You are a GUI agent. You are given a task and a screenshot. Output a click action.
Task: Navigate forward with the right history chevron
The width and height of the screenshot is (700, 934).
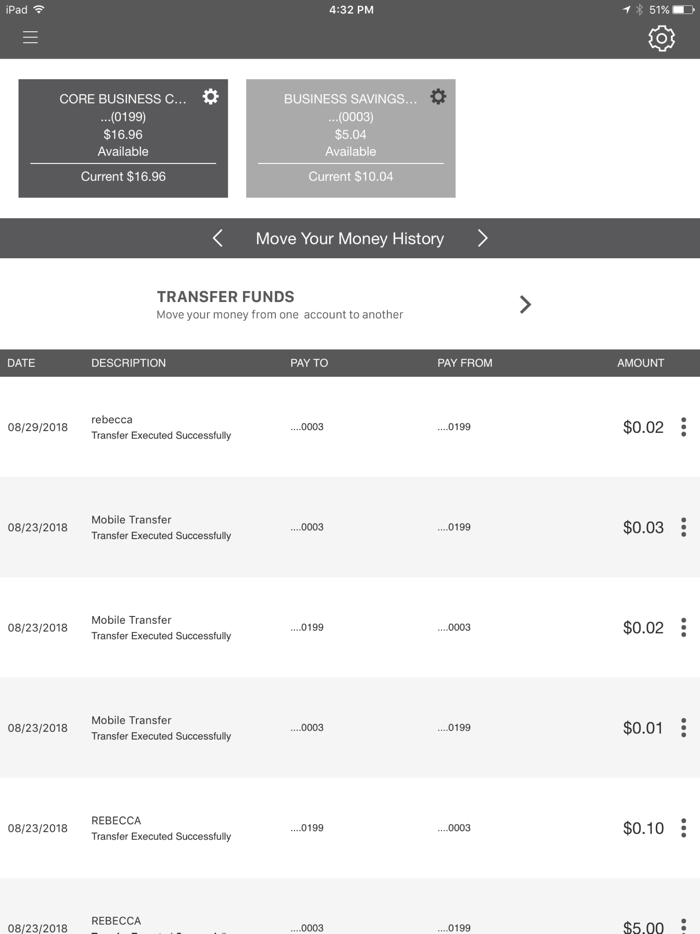coord(483,238)
